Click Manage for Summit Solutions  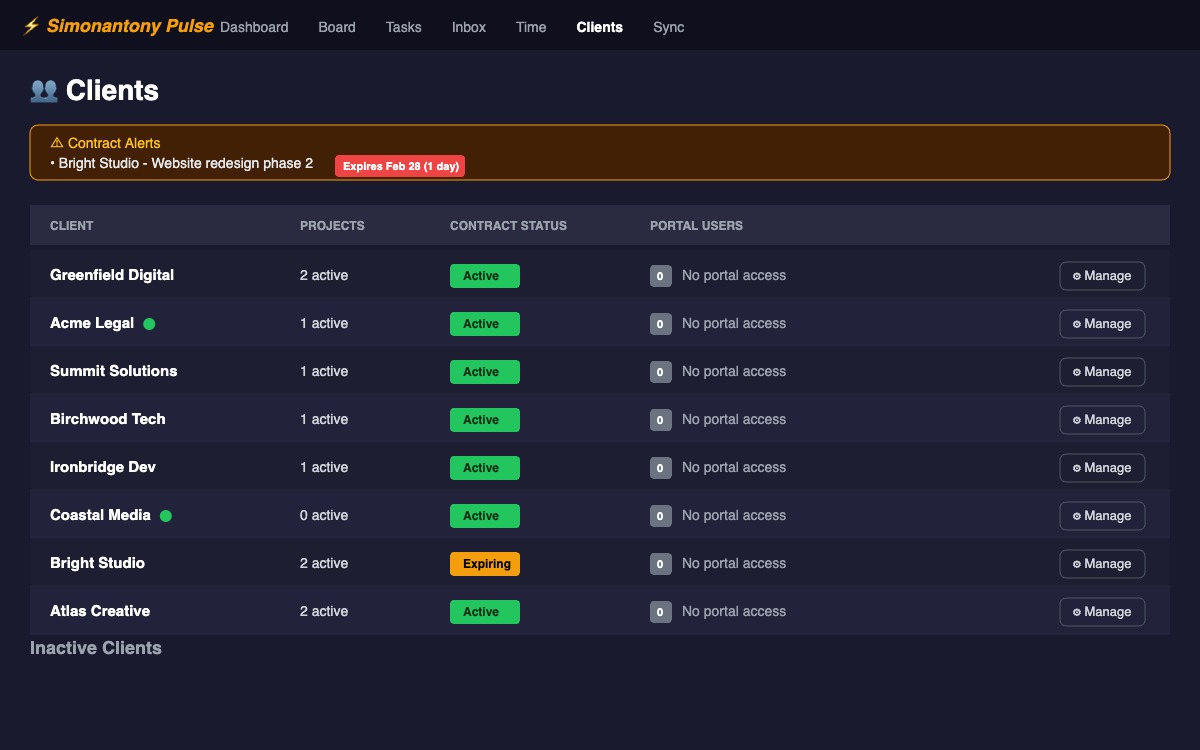tap(1102, 371)
